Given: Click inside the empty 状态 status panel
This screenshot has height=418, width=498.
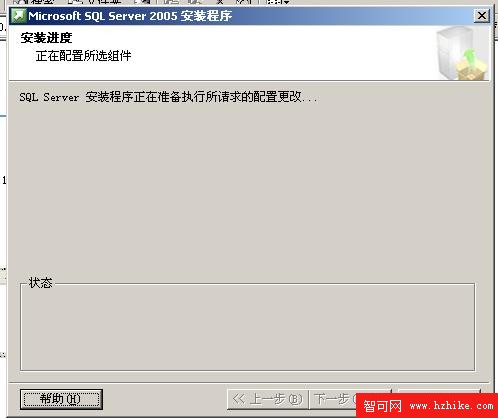Looking at the screenshot, I should click(247, 328).
